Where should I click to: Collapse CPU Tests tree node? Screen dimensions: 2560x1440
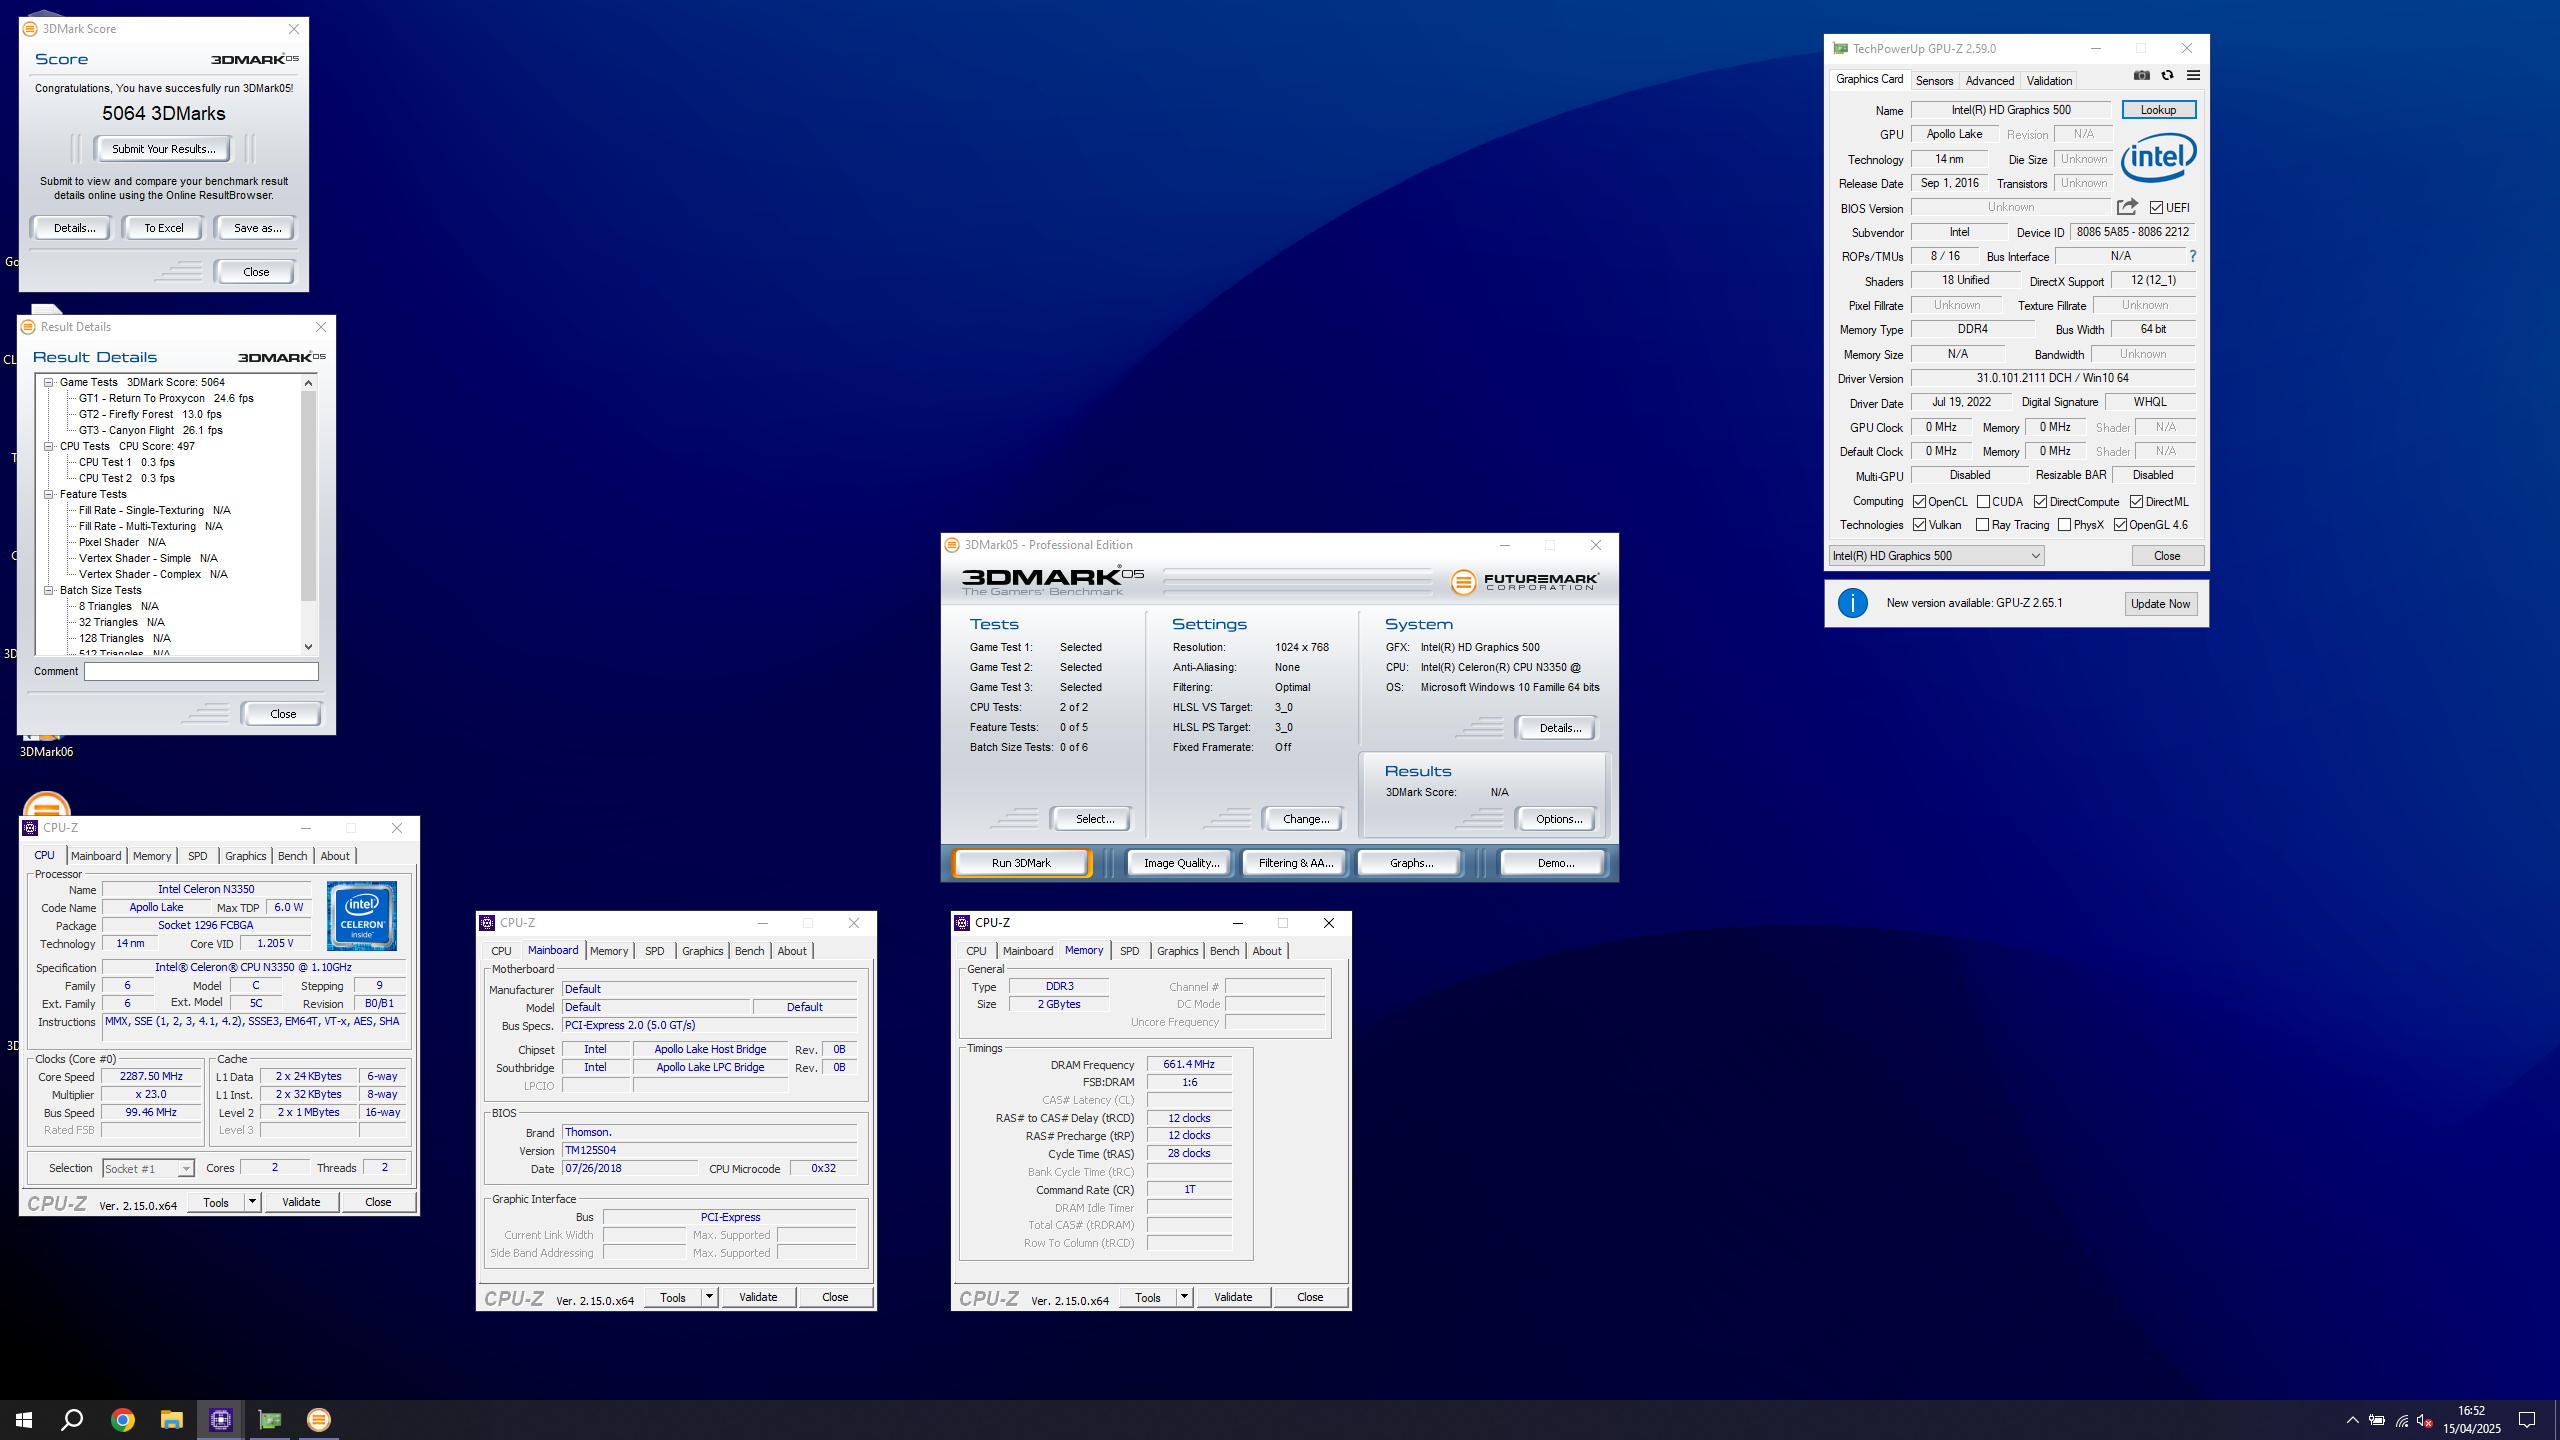(x=48, y=446)
